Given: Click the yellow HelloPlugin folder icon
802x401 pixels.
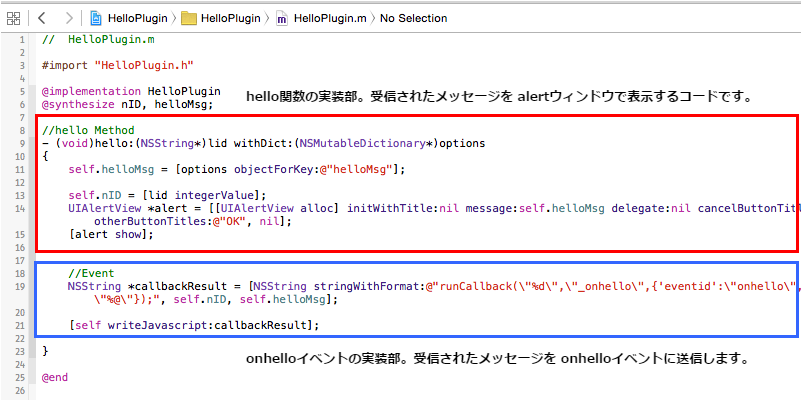Looking at the screenshot, I should pos(189,18).
